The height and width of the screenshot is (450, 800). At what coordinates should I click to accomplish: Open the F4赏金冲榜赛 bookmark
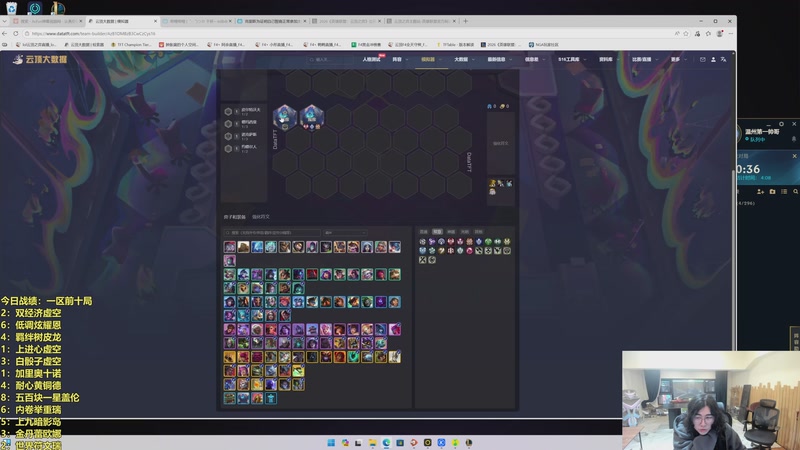[x=366, y=45]
